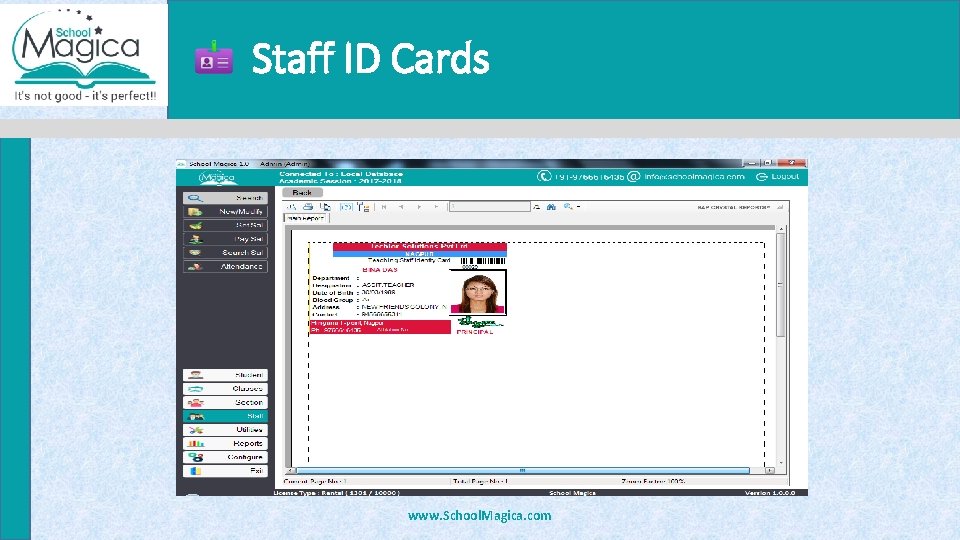Click the Copy toolbar icon

(x=325, y=207)
